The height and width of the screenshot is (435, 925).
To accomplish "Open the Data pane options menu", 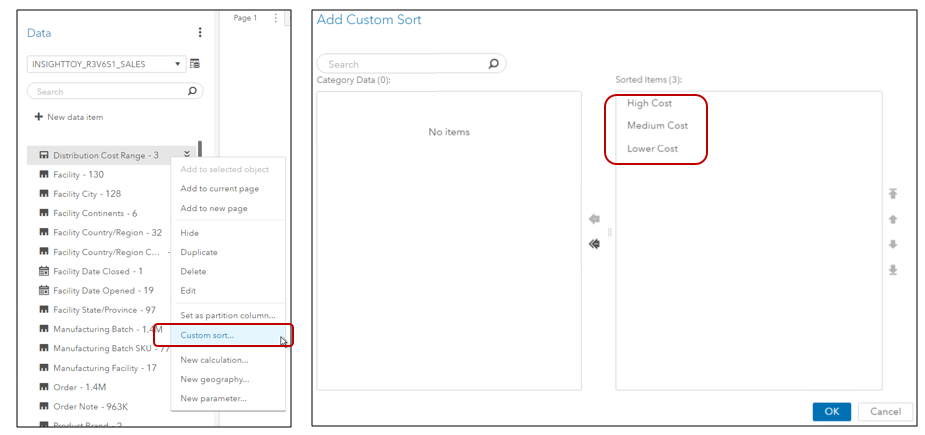I will pos(200,33).
